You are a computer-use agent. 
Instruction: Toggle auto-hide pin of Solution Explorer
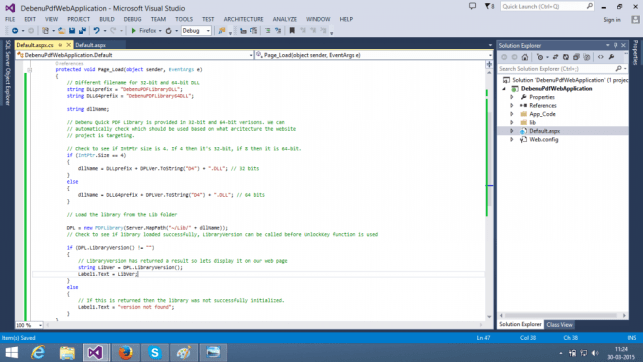tap(616, 45)
